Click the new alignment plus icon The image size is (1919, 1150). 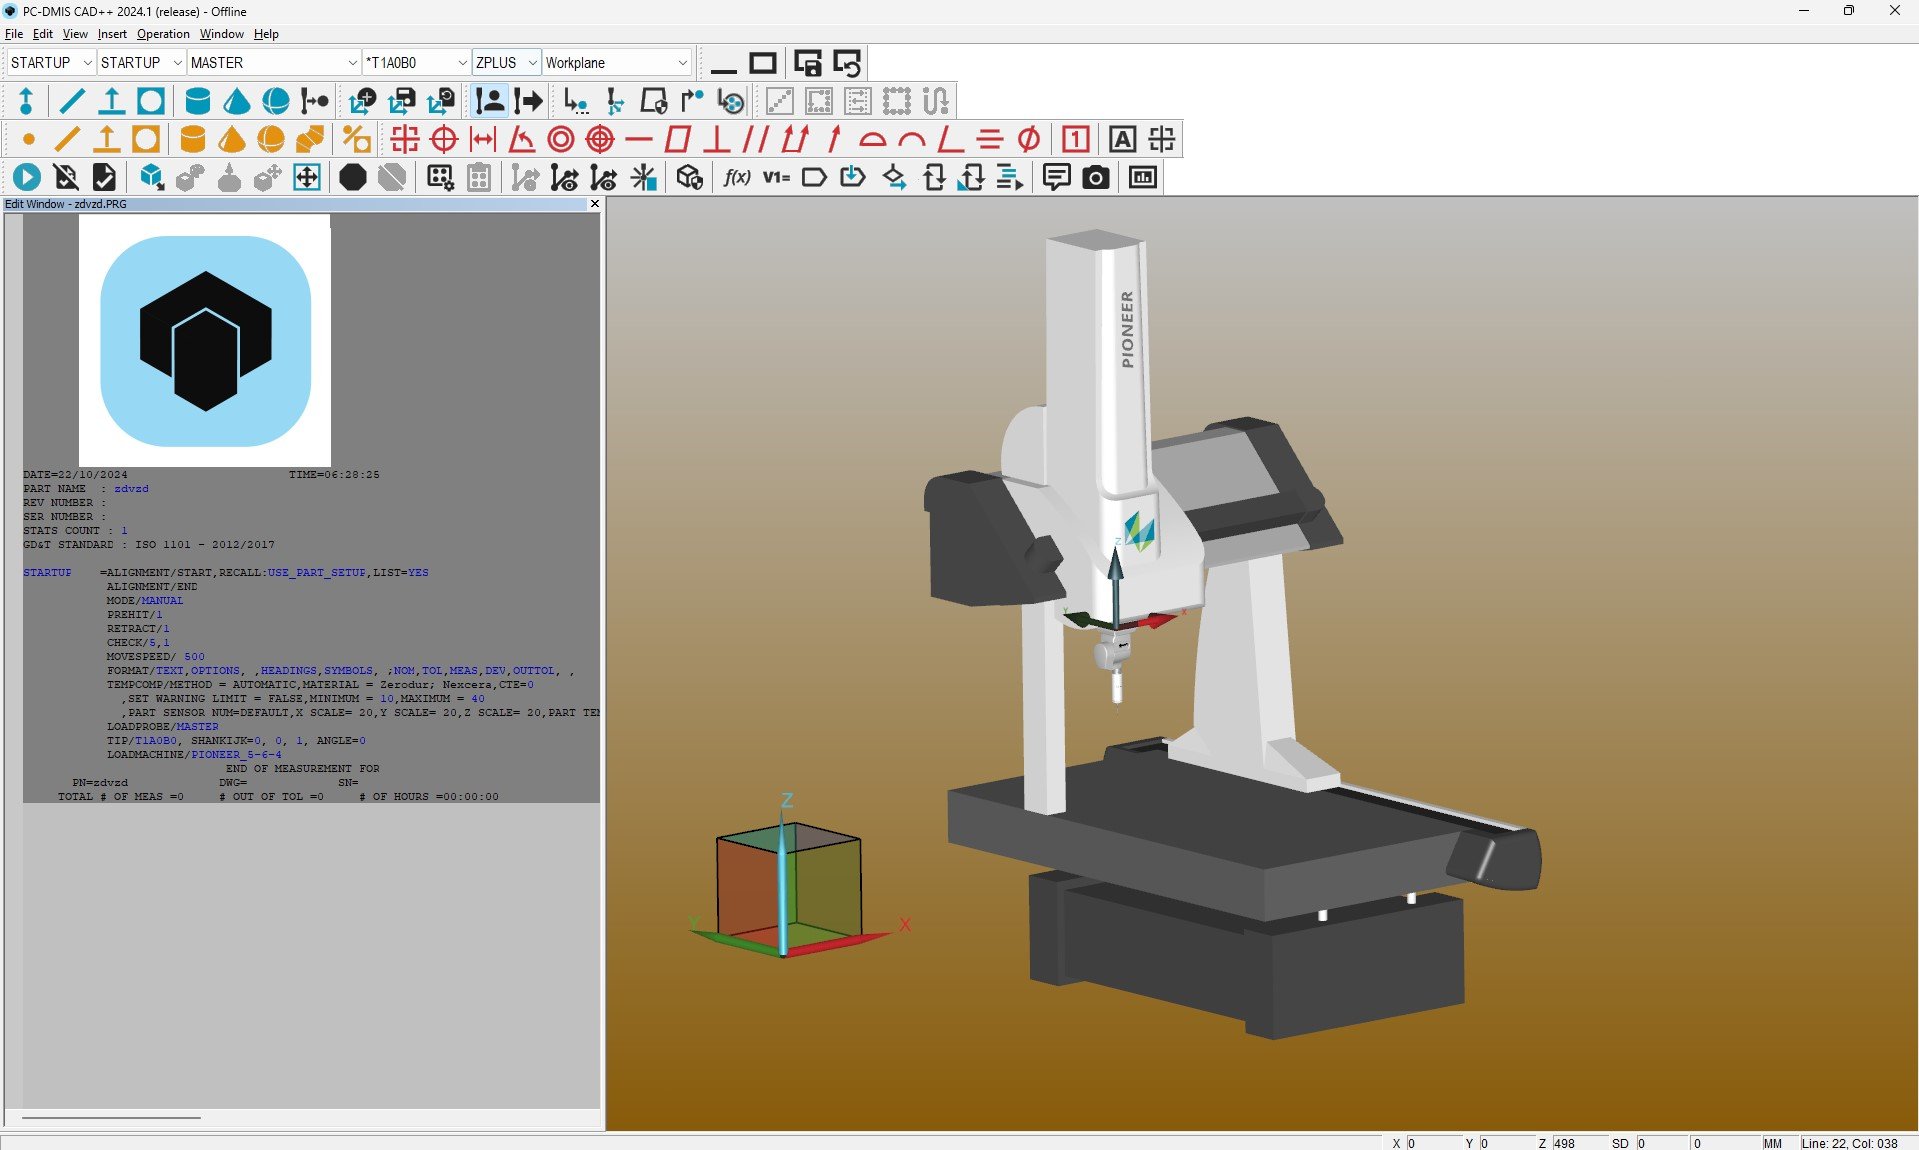pyautogui.click(x=362, y=101)
